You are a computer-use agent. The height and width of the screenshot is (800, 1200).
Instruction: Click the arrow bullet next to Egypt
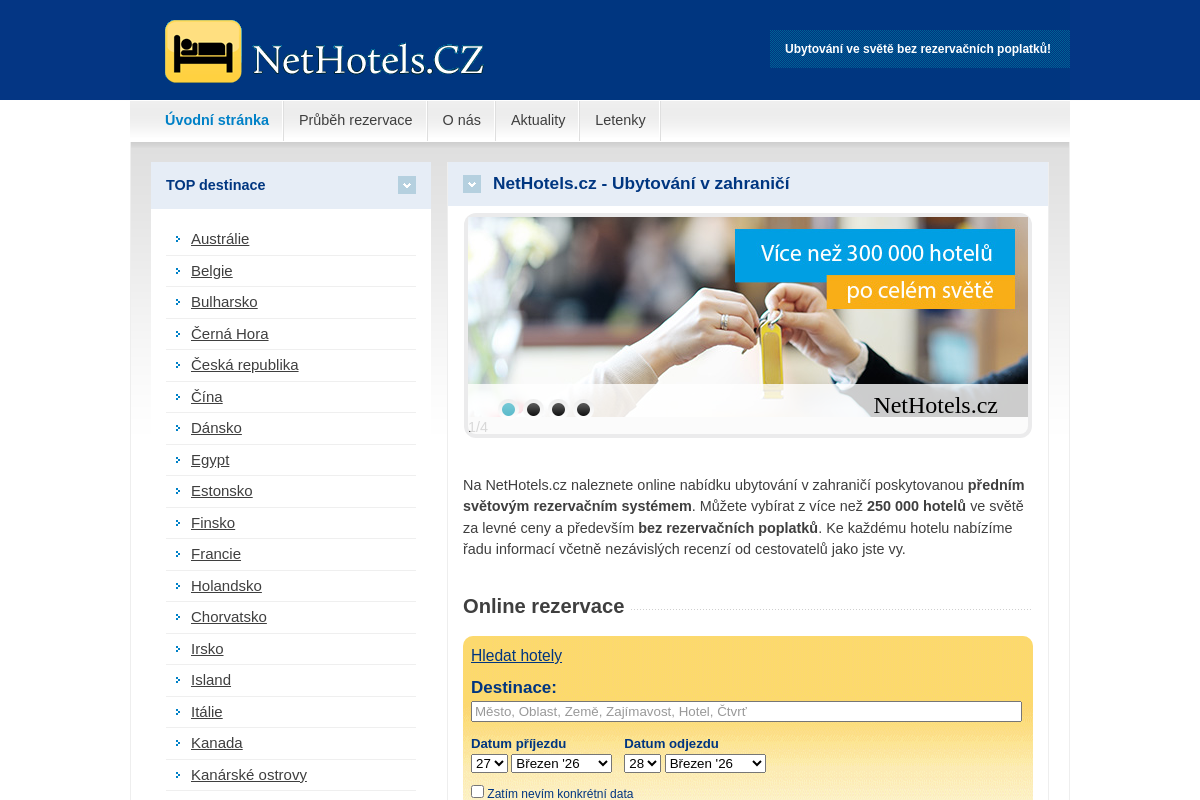point(177,460)
